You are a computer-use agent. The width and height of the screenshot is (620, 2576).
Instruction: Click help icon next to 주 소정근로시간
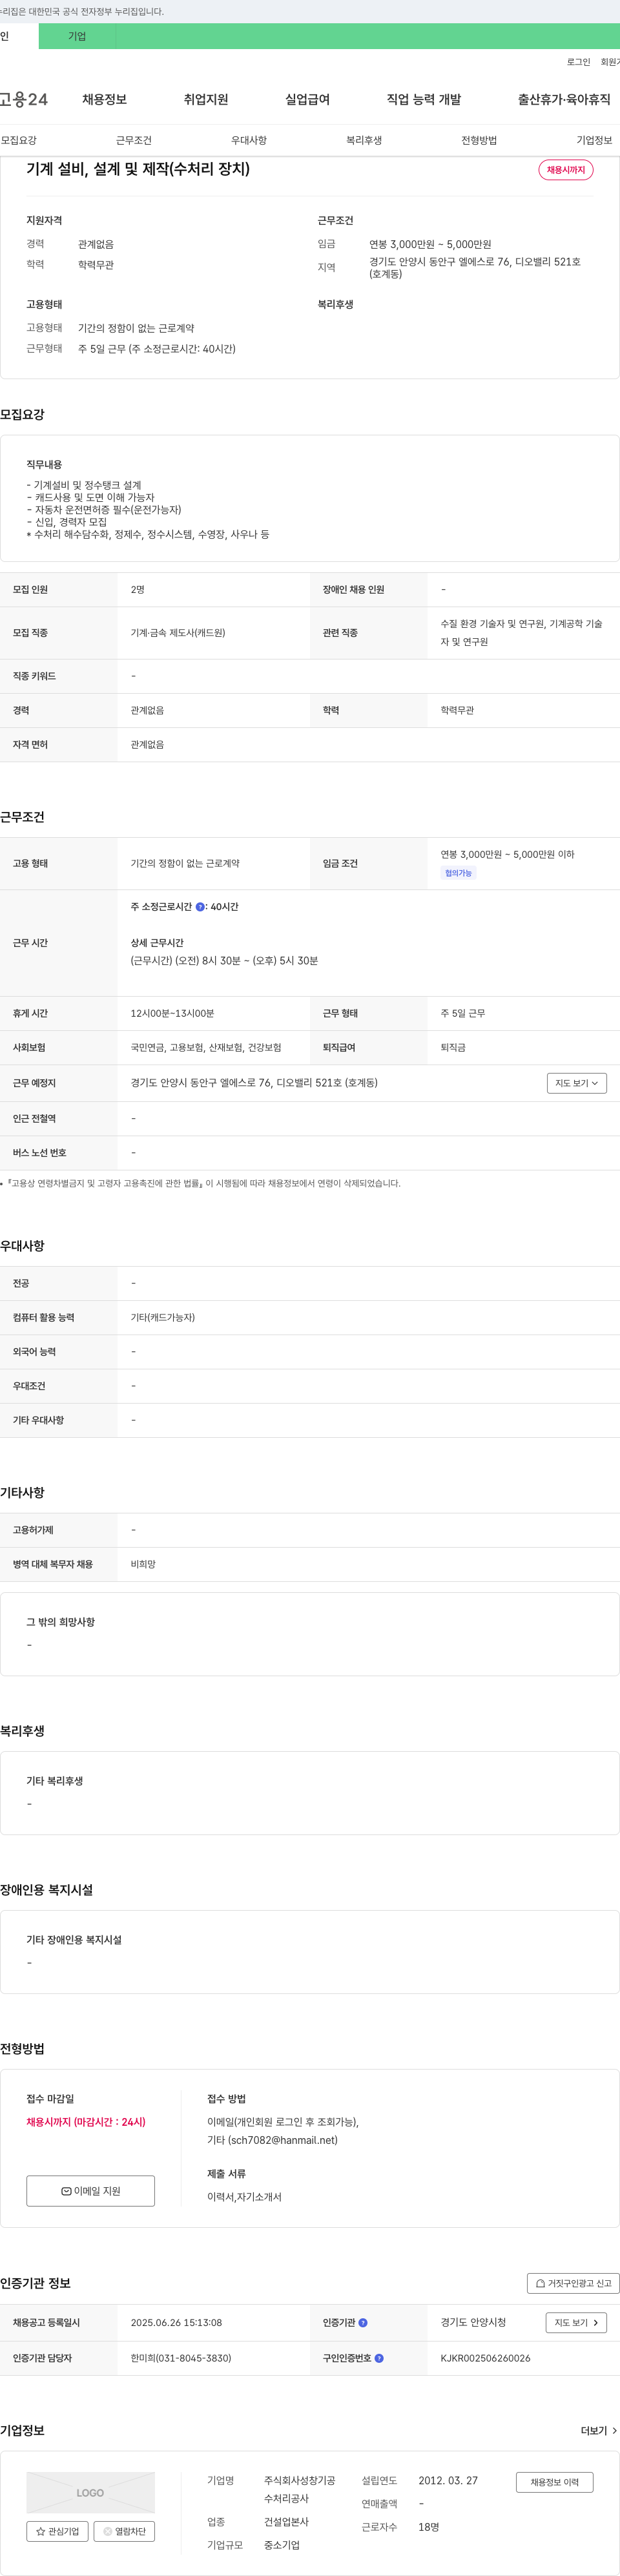point(200,907)
